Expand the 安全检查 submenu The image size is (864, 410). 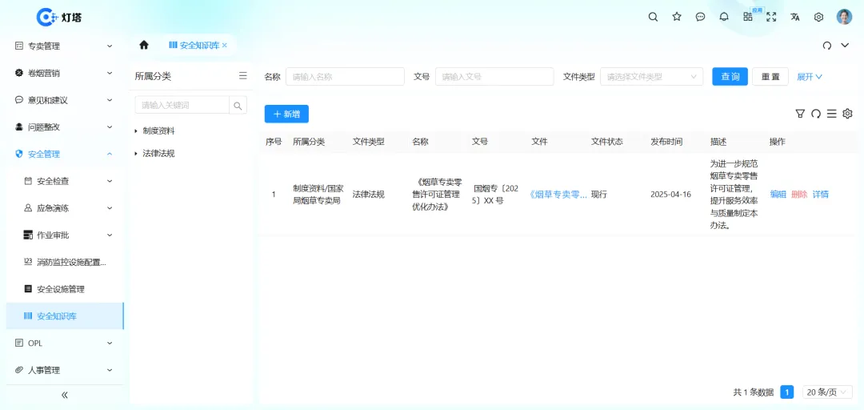click(x=64, y=181)
